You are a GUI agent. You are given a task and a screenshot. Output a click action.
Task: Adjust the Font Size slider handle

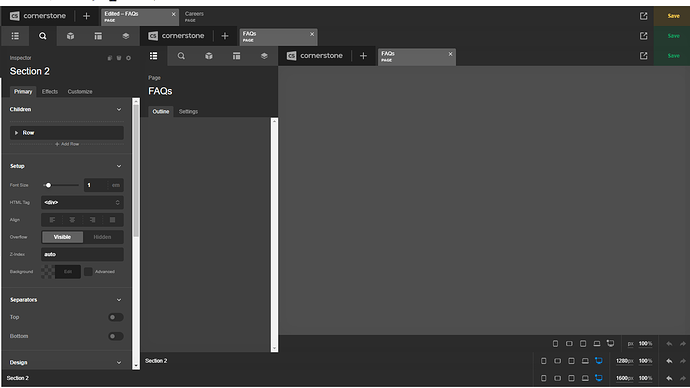48,185
